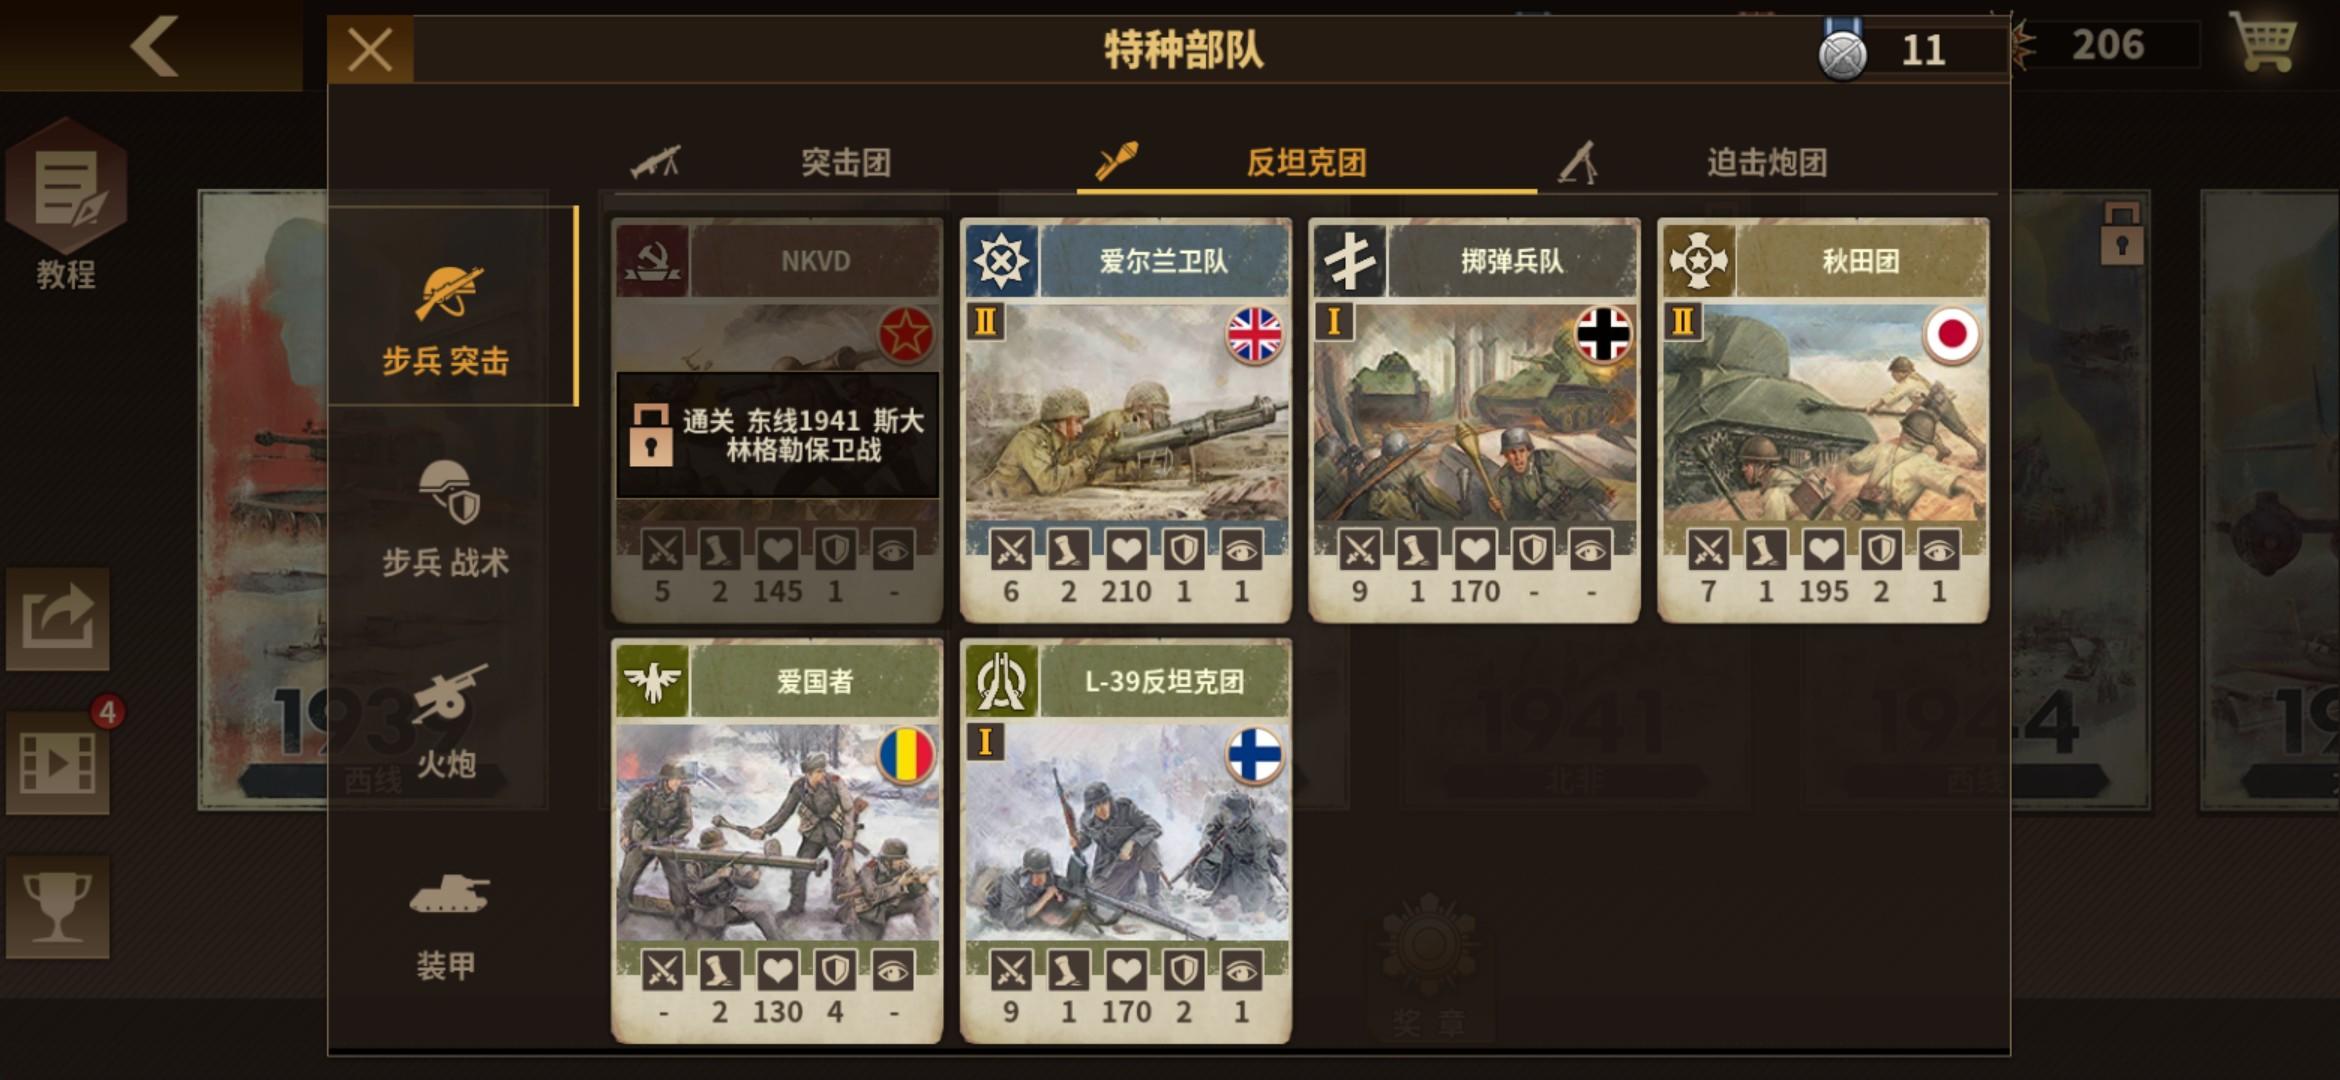Open the video film icon
2340x1080 pixels.
pos(58,763)
